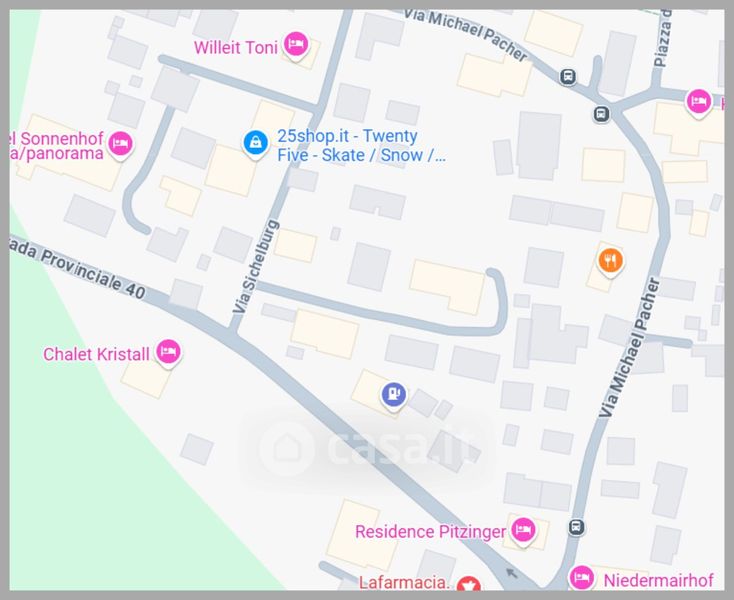Screen dimensions: 734x600
Task: Click the Willeit Toni hotel pin
Action: (x=296, y=44)
